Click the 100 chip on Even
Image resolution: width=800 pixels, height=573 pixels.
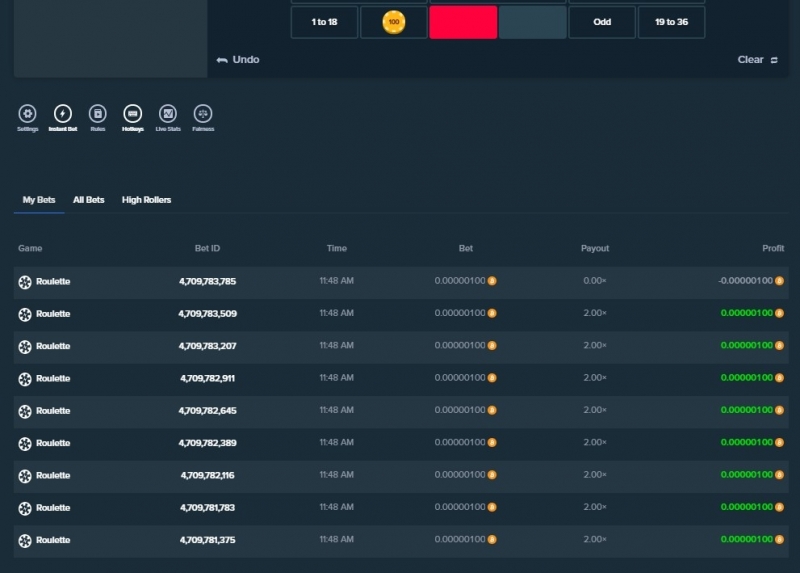(394, 22)
